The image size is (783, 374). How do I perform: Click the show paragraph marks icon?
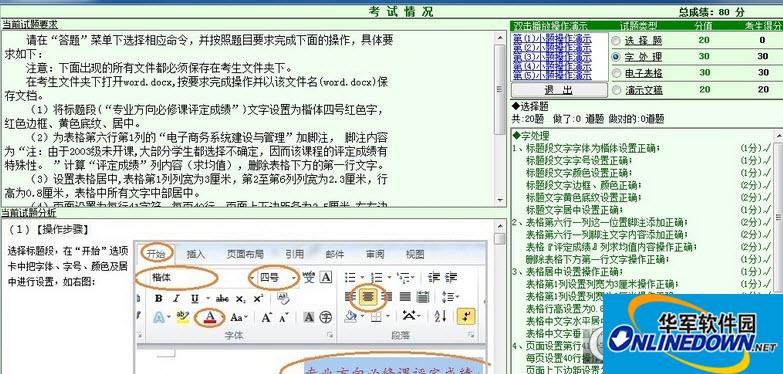pos(466,316)
